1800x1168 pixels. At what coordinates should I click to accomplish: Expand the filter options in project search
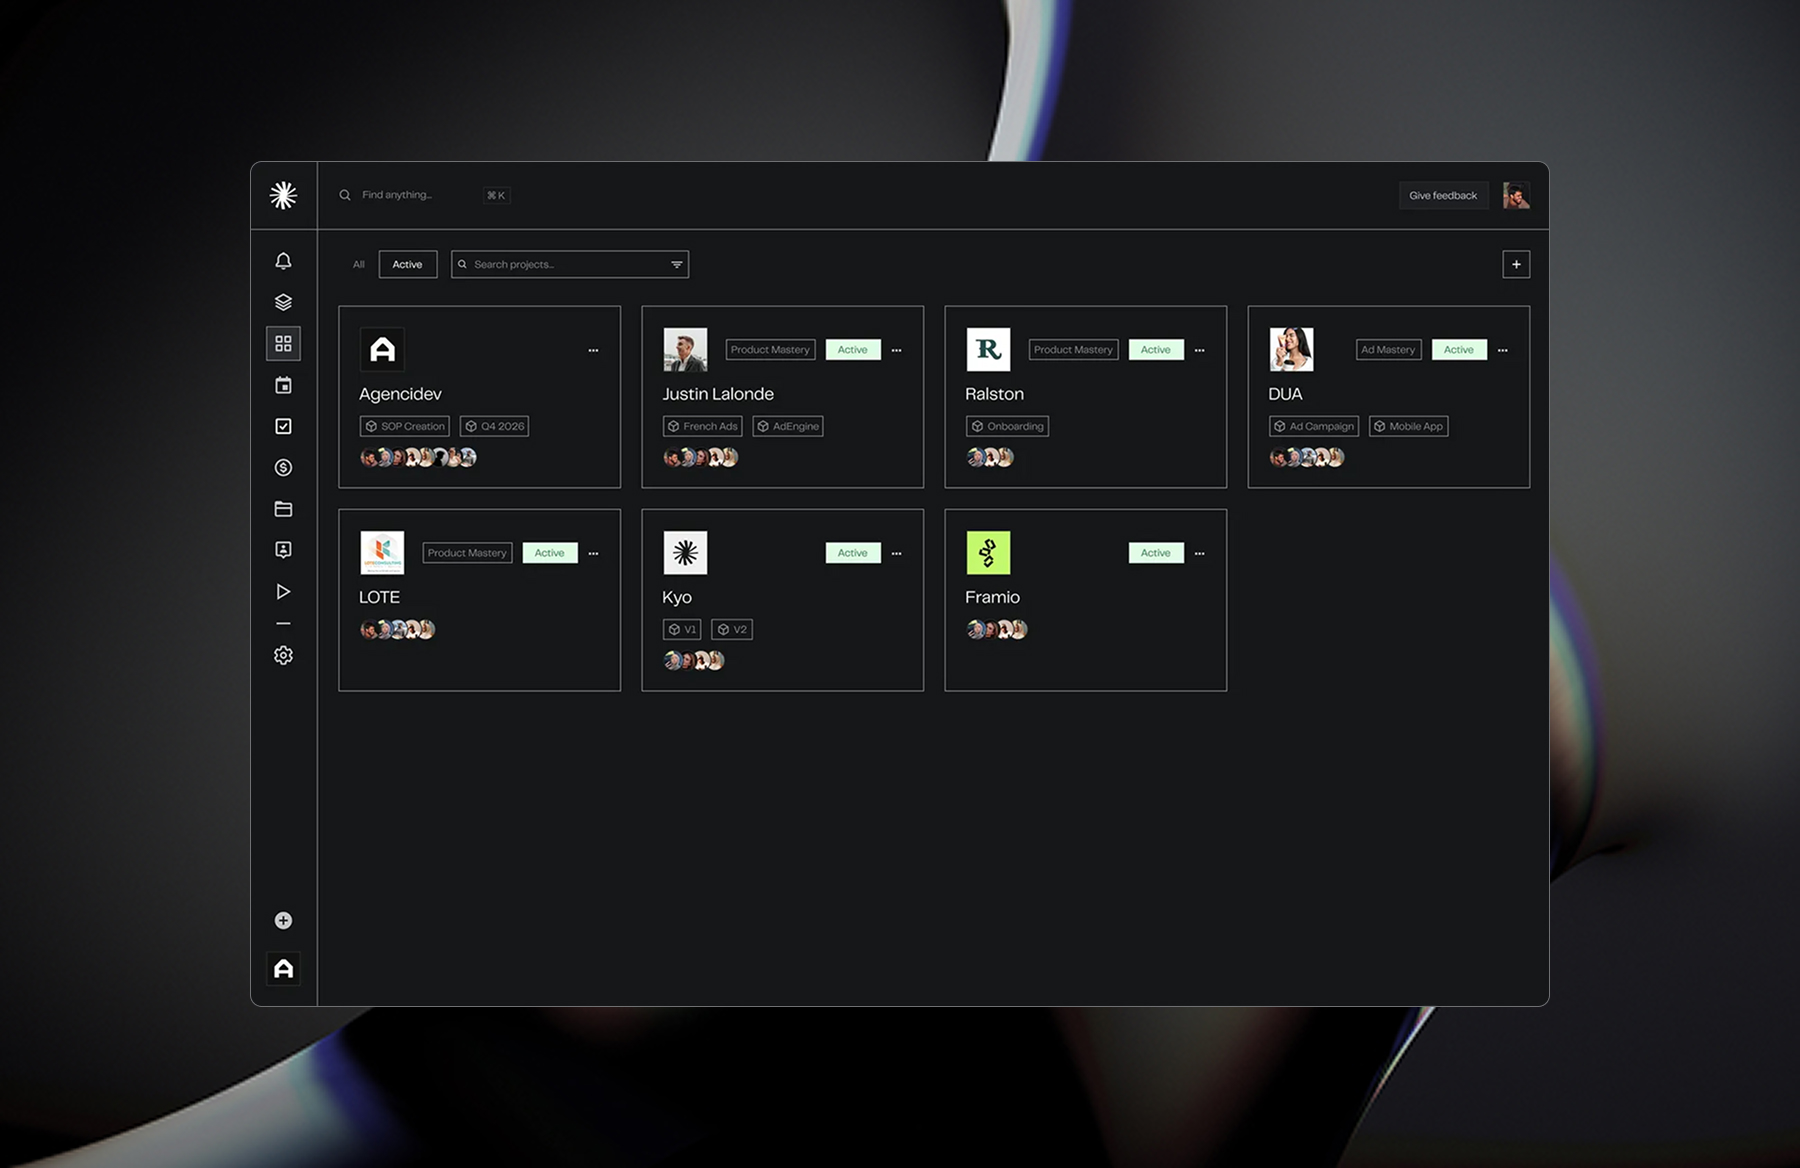(x=677, y=264)
